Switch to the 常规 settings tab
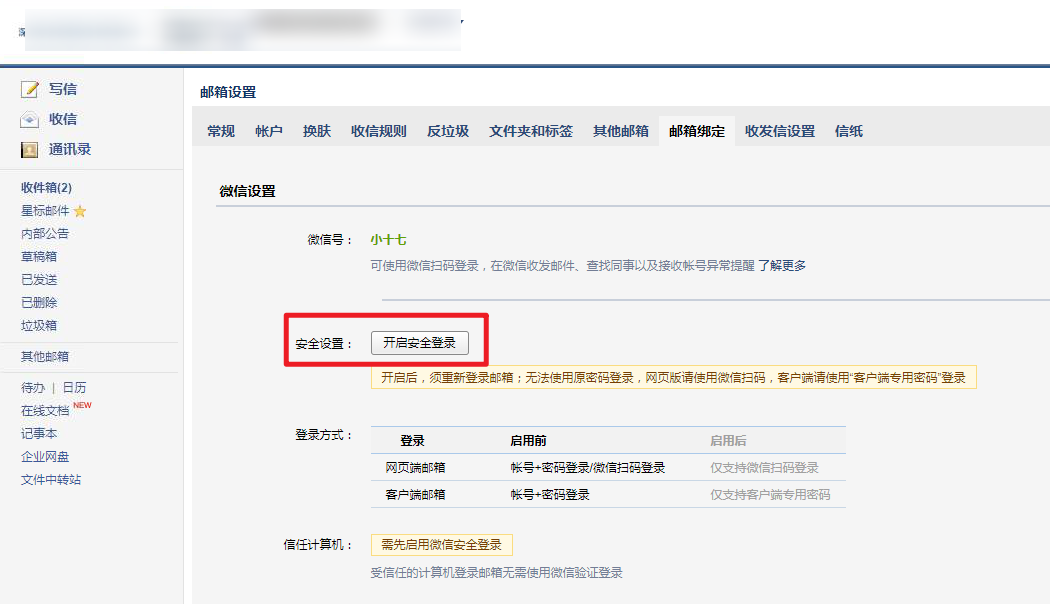1050x604 pixels. click(x=221, y=131)
